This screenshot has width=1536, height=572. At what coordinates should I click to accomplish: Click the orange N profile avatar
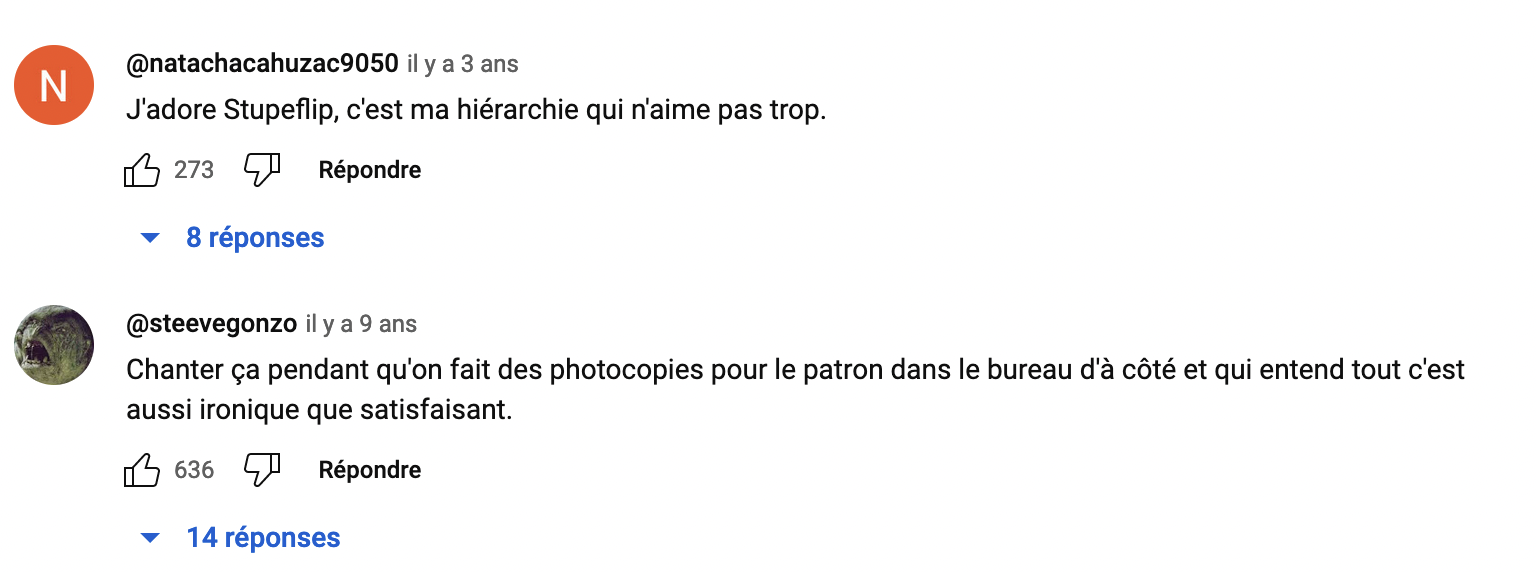[54, 85]
